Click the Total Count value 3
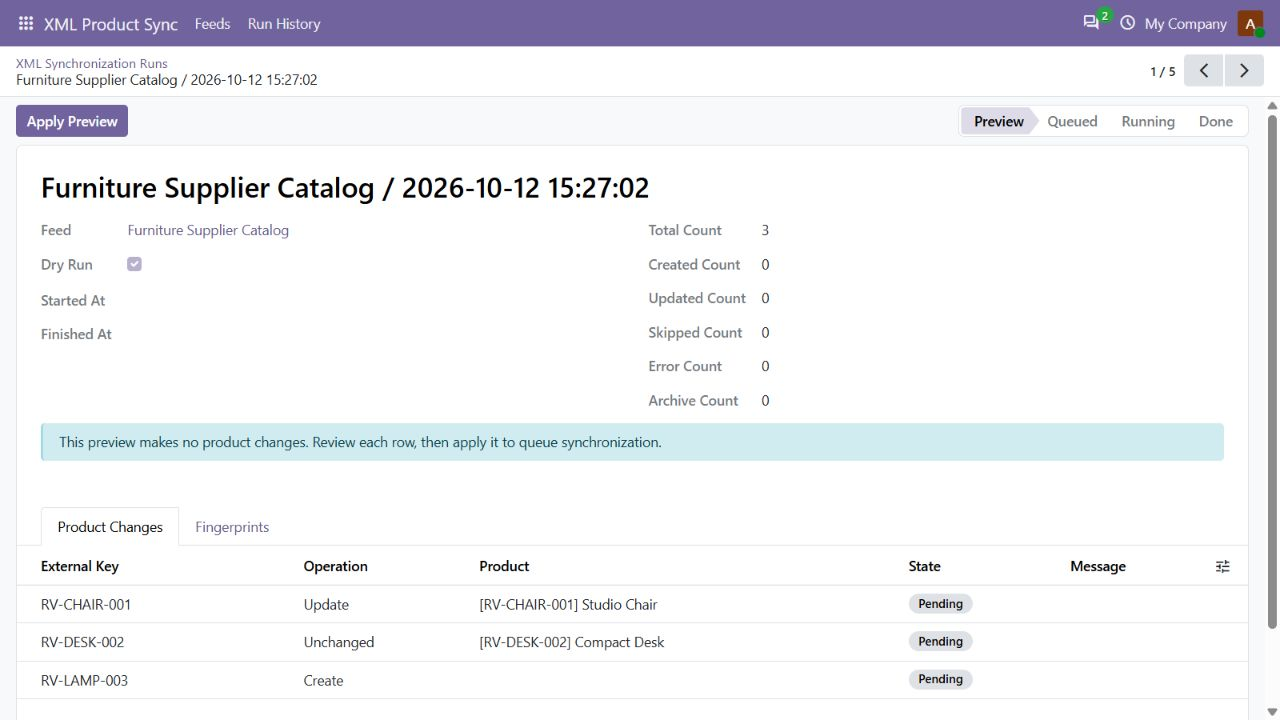 pos(765,230)
